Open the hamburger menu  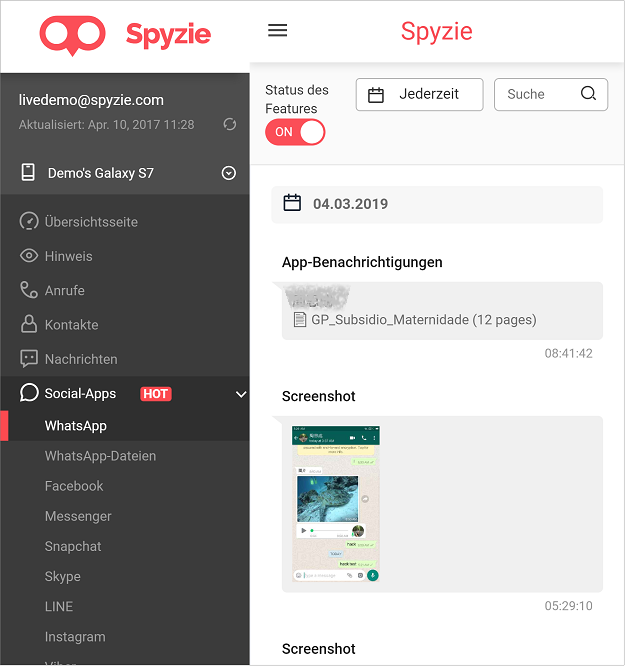click(x=277, y=30)
